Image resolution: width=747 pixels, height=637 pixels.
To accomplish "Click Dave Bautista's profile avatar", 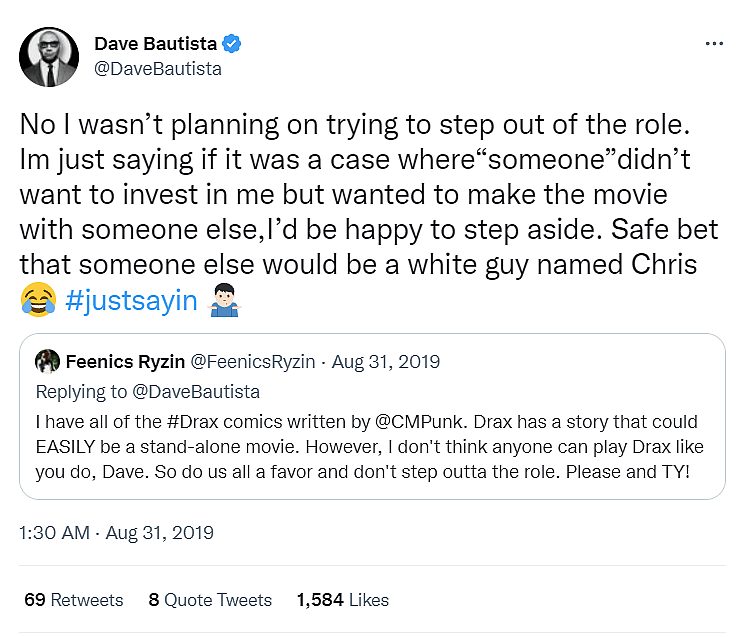I will coord(49,56).
